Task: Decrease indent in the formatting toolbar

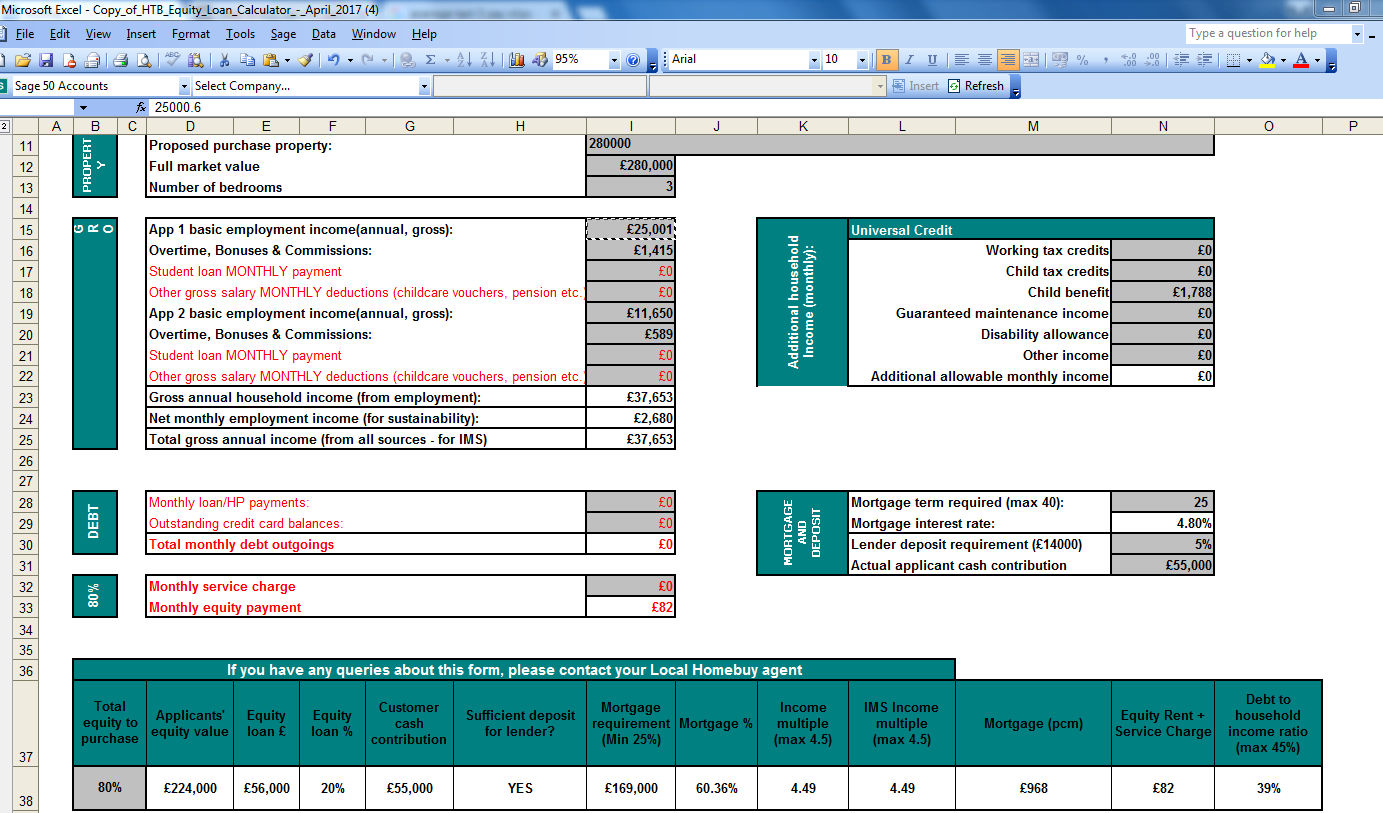Action: pos(1180,60)
